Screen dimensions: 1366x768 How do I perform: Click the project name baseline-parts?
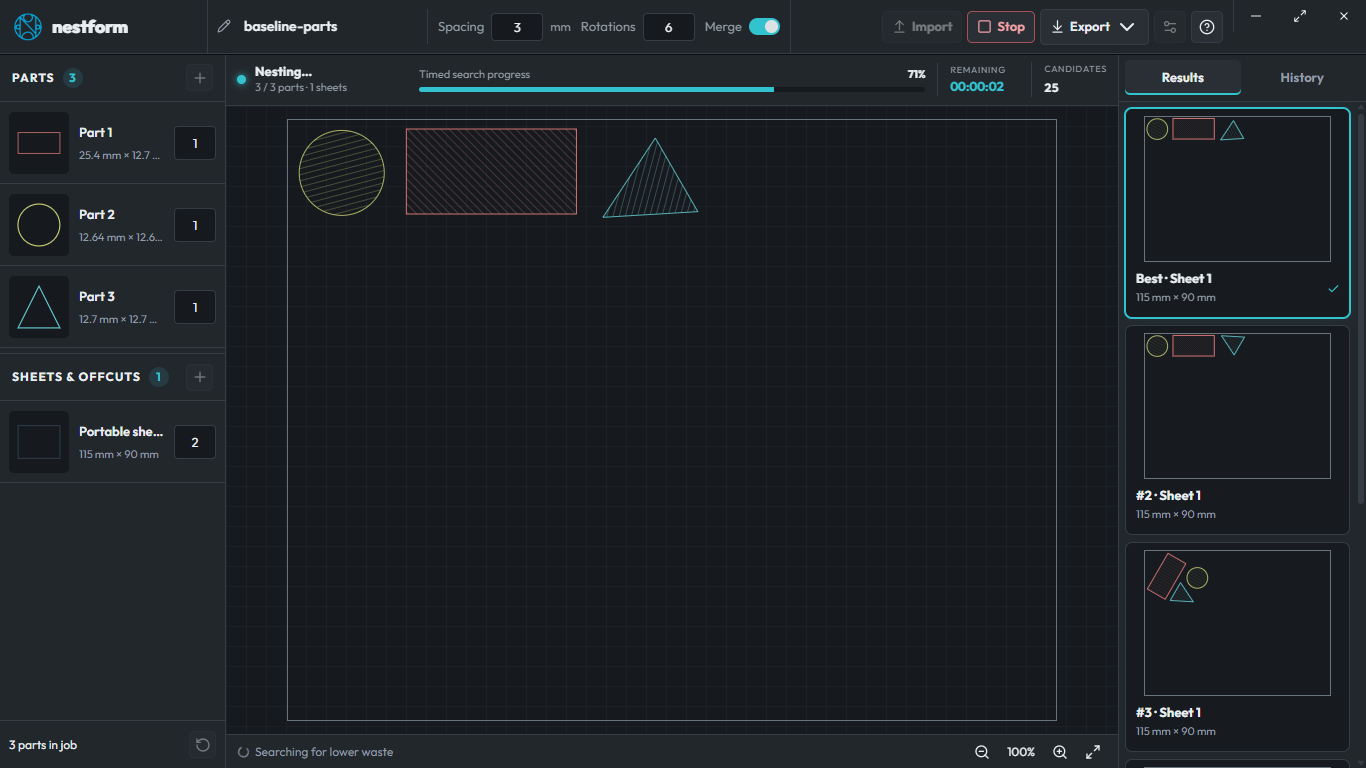click(290, 27)
